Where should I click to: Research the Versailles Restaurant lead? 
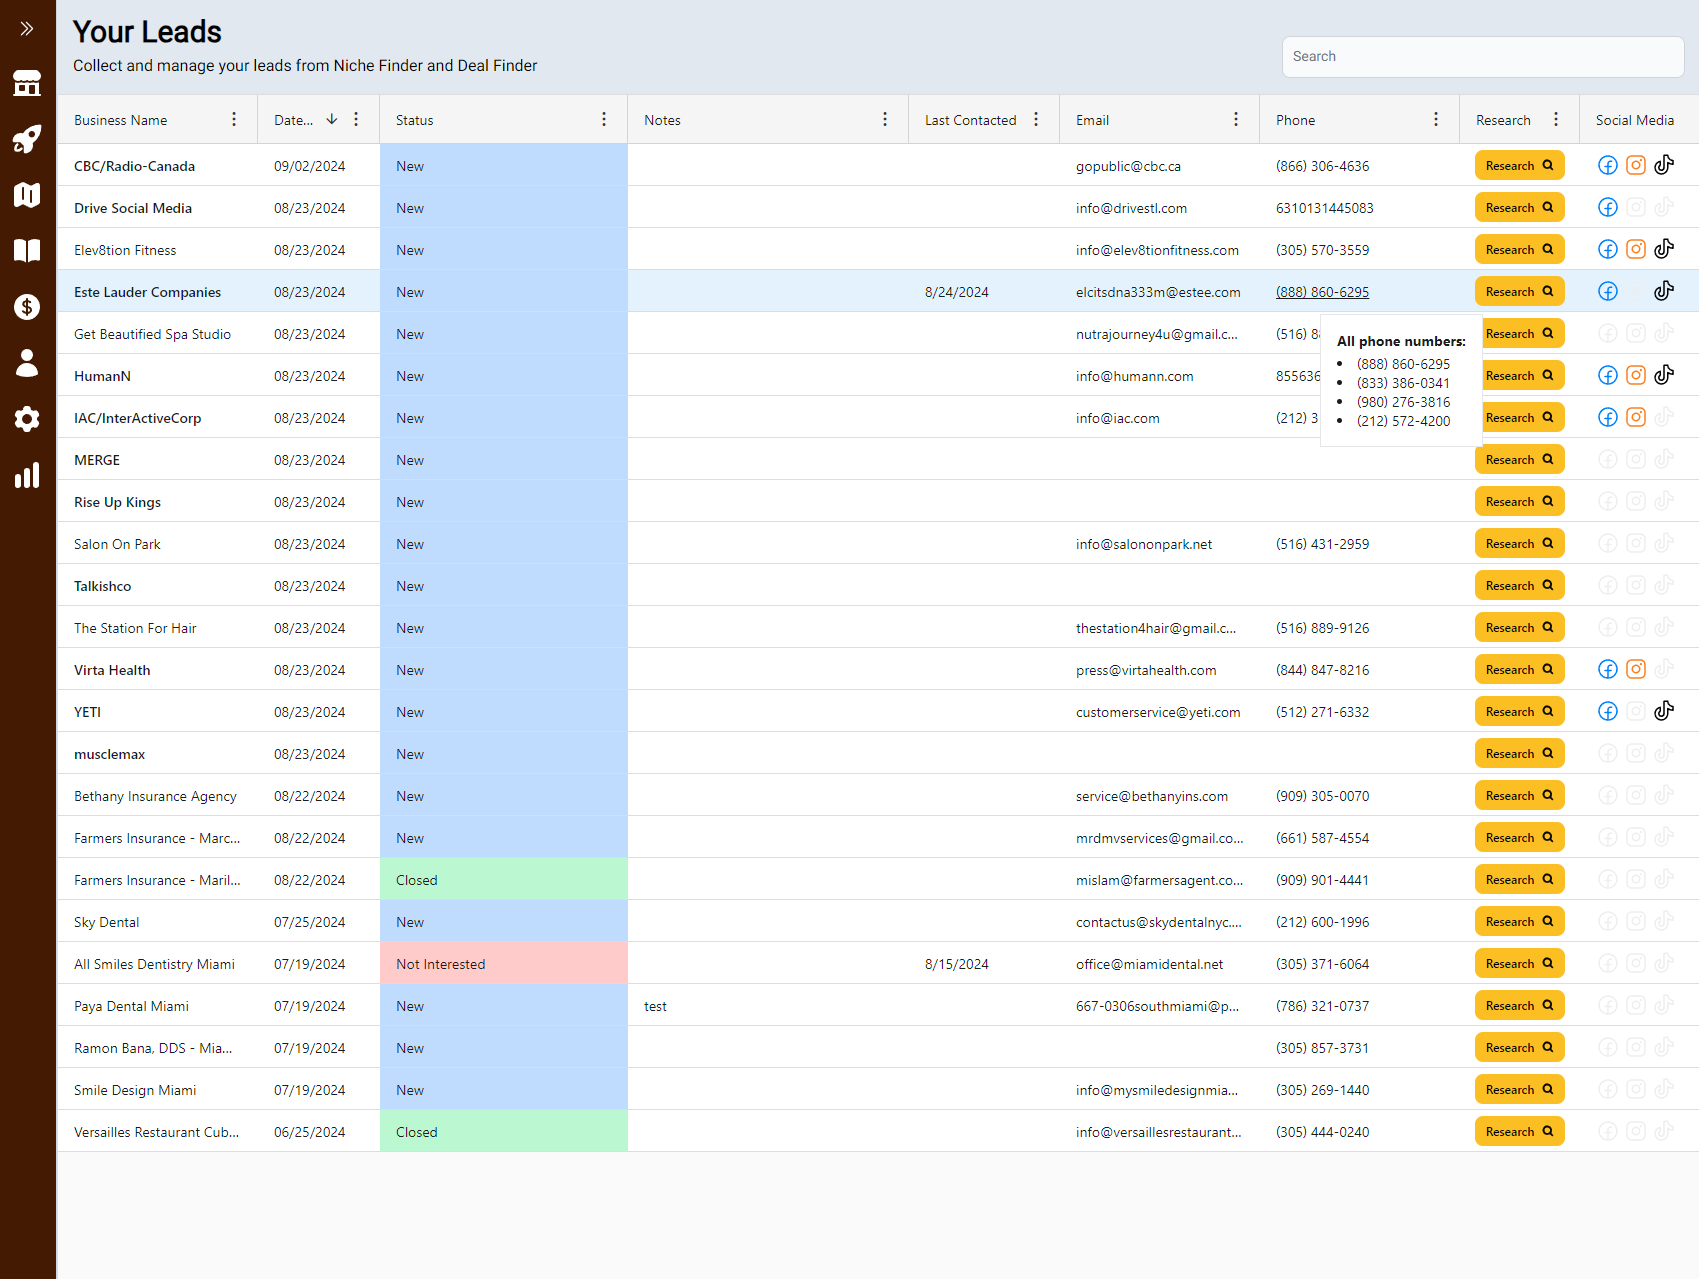1519,1132
